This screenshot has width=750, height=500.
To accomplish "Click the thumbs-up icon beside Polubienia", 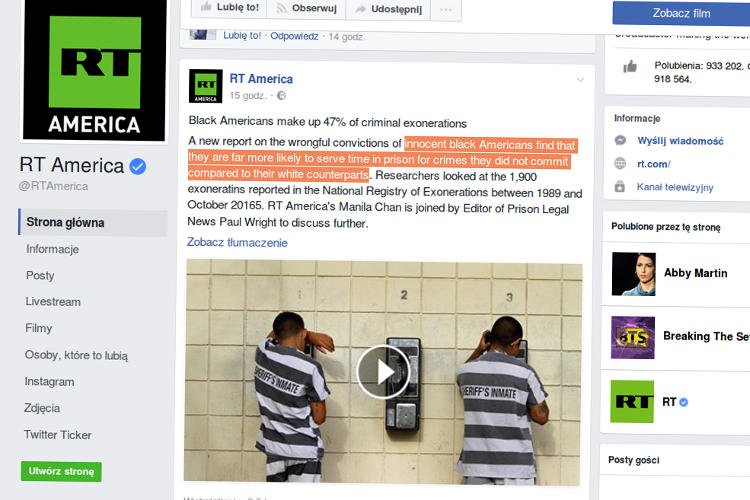I will pyautogui.click(x=630, y=66).
